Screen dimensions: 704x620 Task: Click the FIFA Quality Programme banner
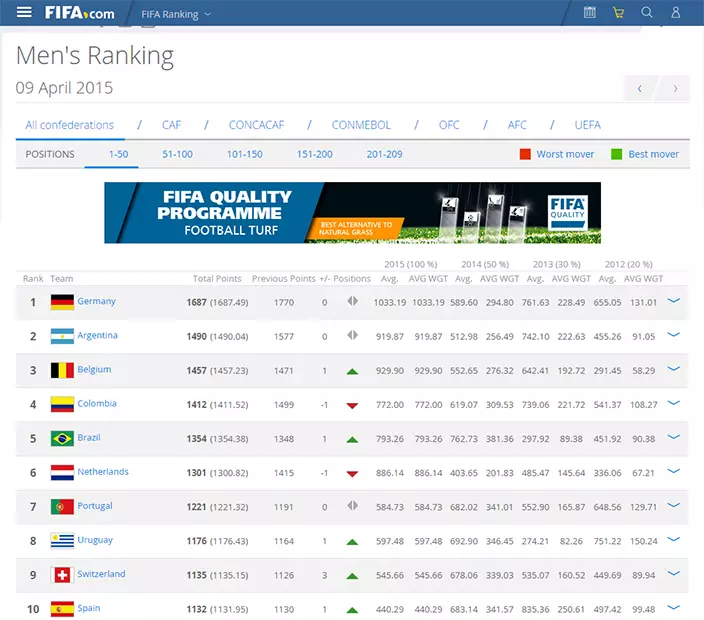point(352,212)
